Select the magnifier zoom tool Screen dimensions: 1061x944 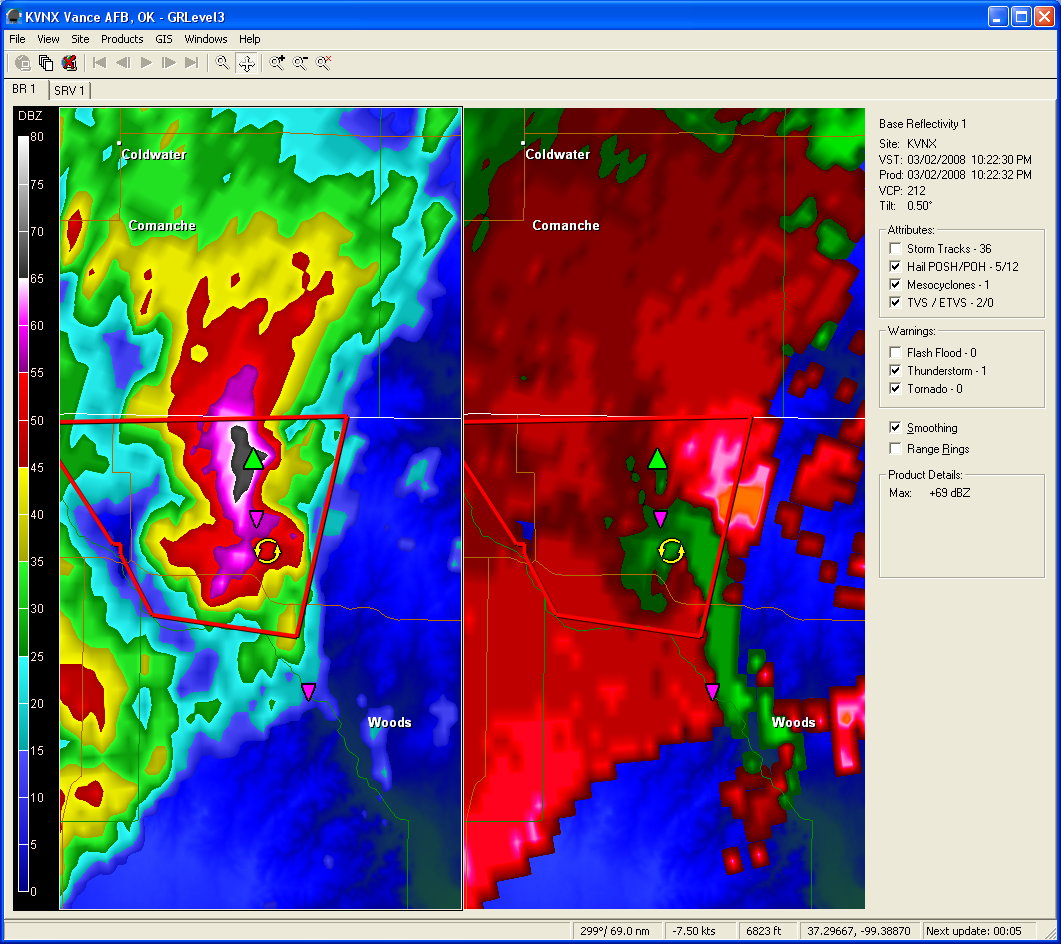coord(222,63)
